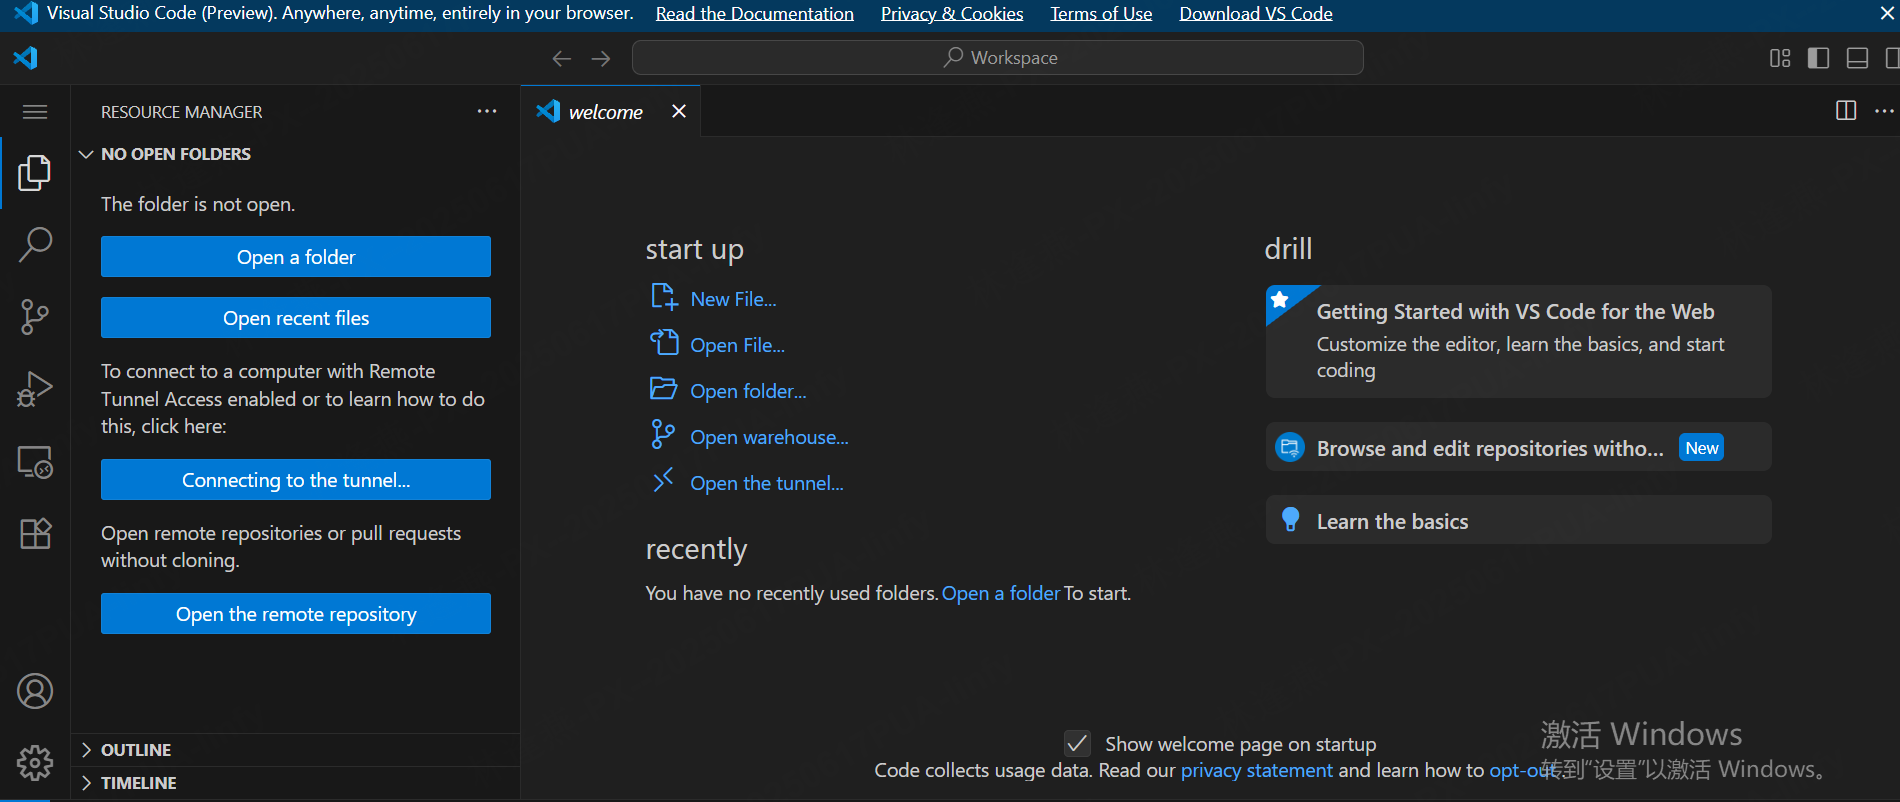Open the Run and Debug icon

(35, 389)
